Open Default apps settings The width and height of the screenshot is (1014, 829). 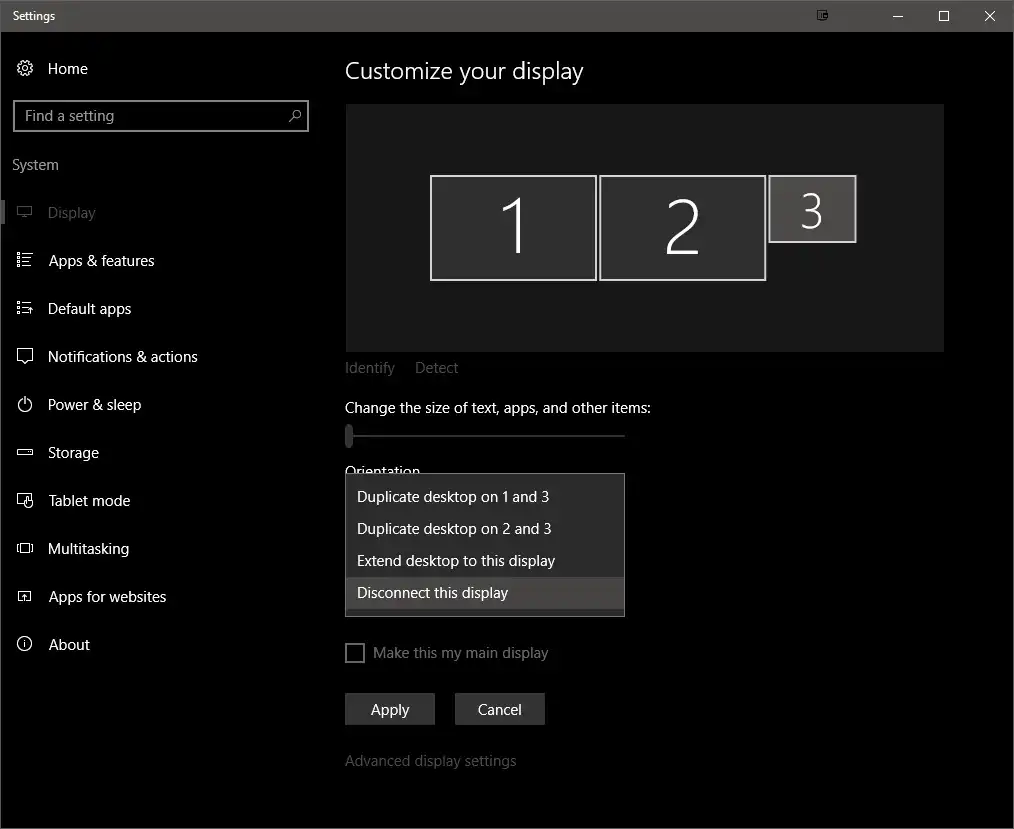point(89,308)
